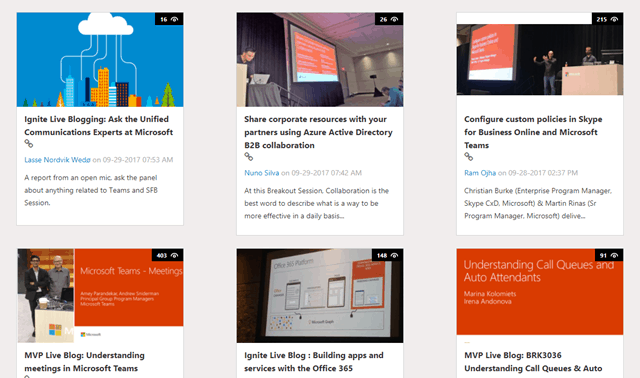
Task: Click the 91 views eye icon
Action: click(x=614, y=256)
